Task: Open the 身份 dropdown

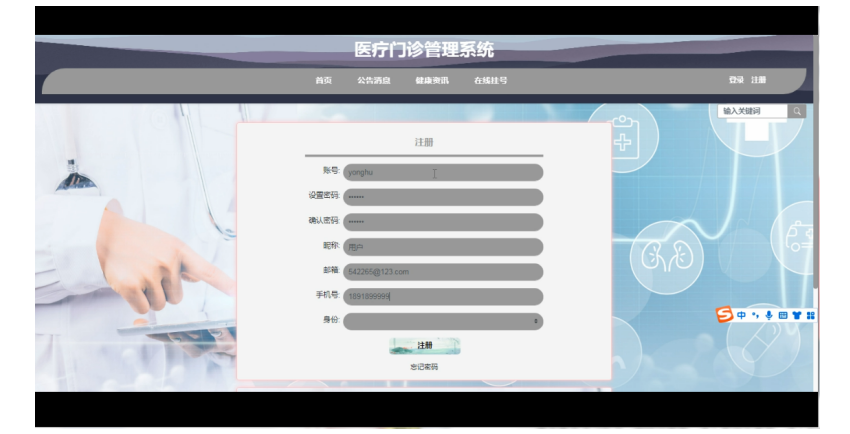Action: point(443,321)
